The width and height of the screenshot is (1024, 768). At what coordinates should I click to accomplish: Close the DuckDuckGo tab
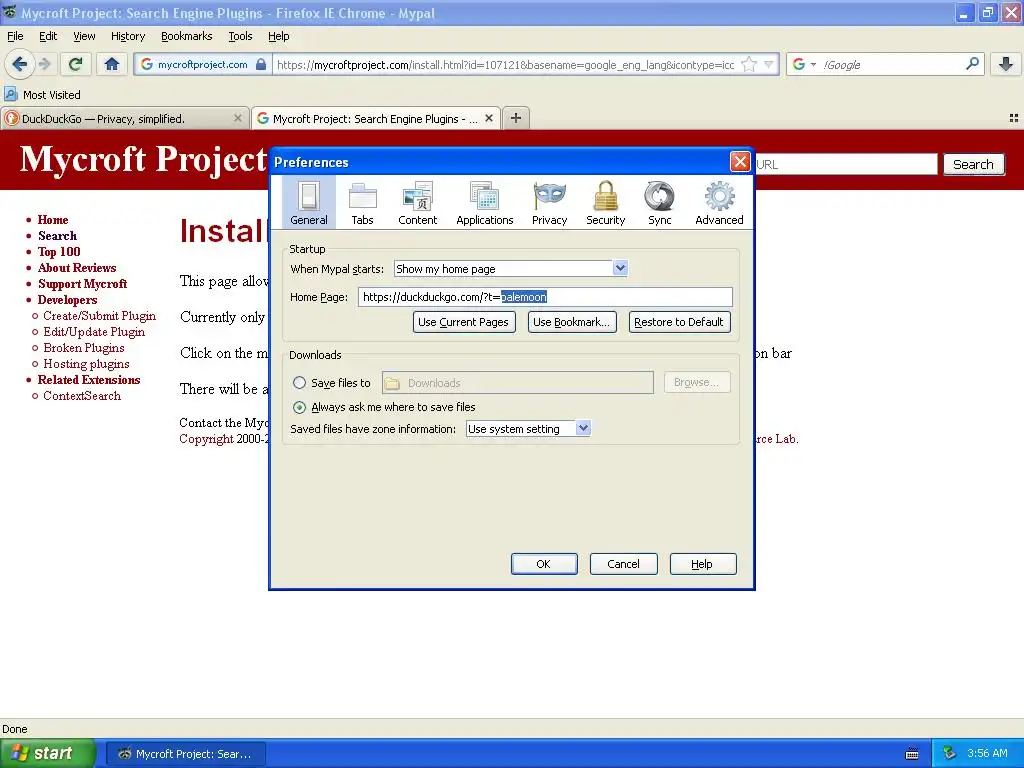(x=238, y=118)
